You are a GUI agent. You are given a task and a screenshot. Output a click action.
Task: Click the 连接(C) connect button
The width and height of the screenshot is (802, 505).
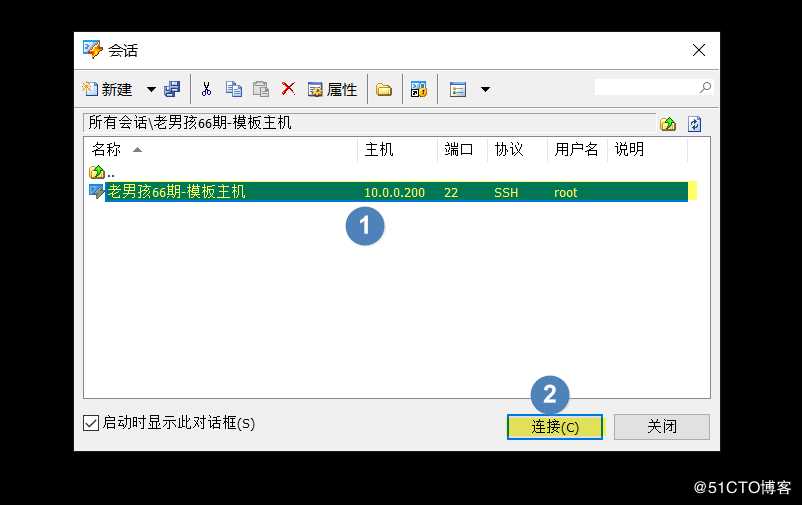click(x=554, y=427)
